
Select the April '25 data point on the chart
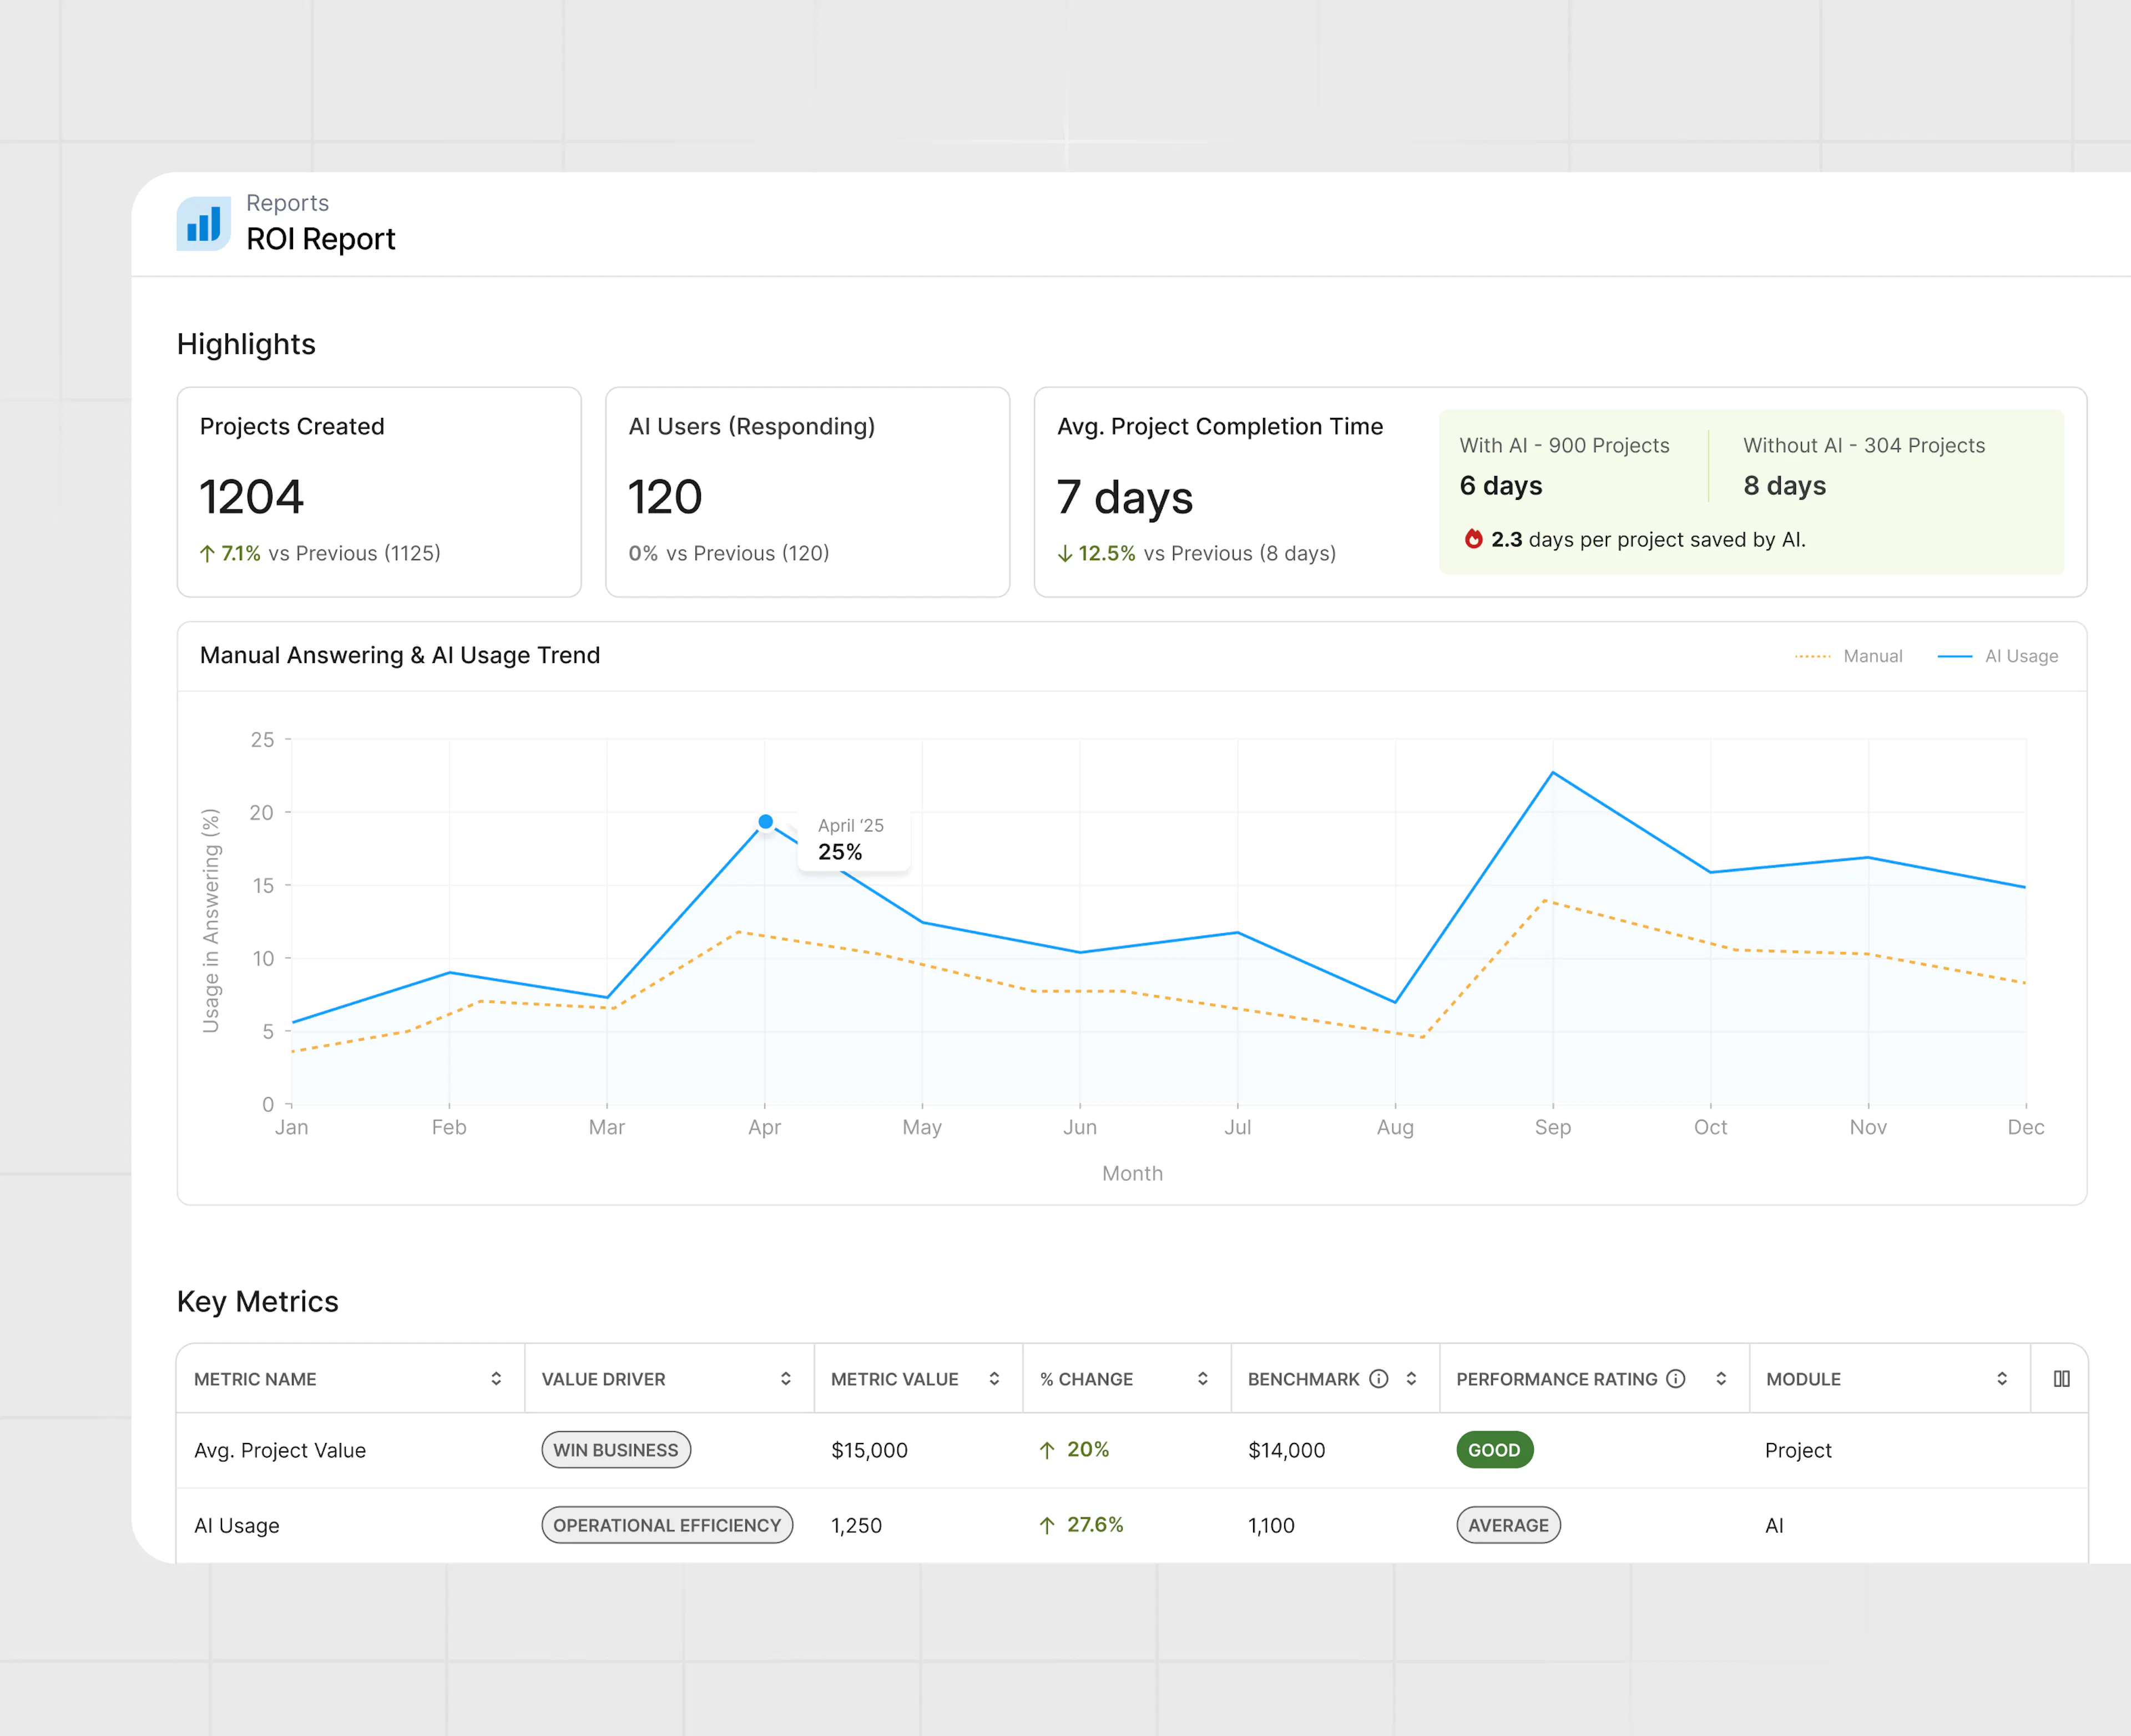pos(765,821)
